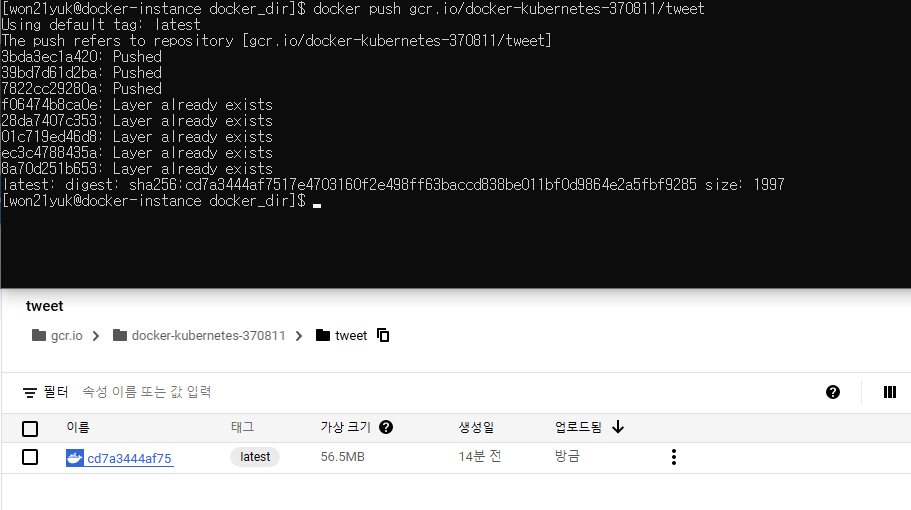911x510 pixels.
Task: Open the help icon beside filter bar
Action: [833, 392]
